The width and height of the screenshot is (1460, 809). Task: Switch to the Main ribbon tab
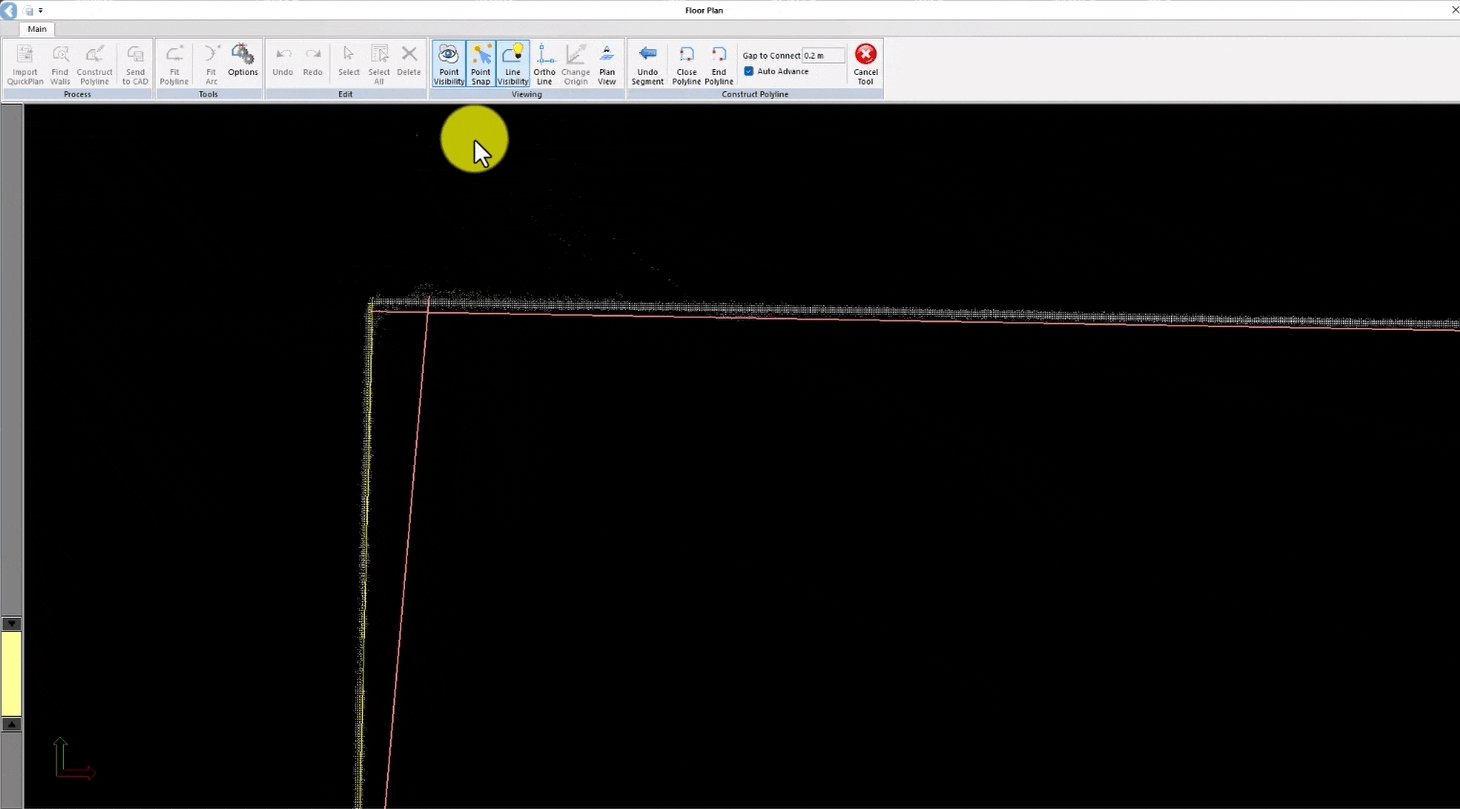36,29
